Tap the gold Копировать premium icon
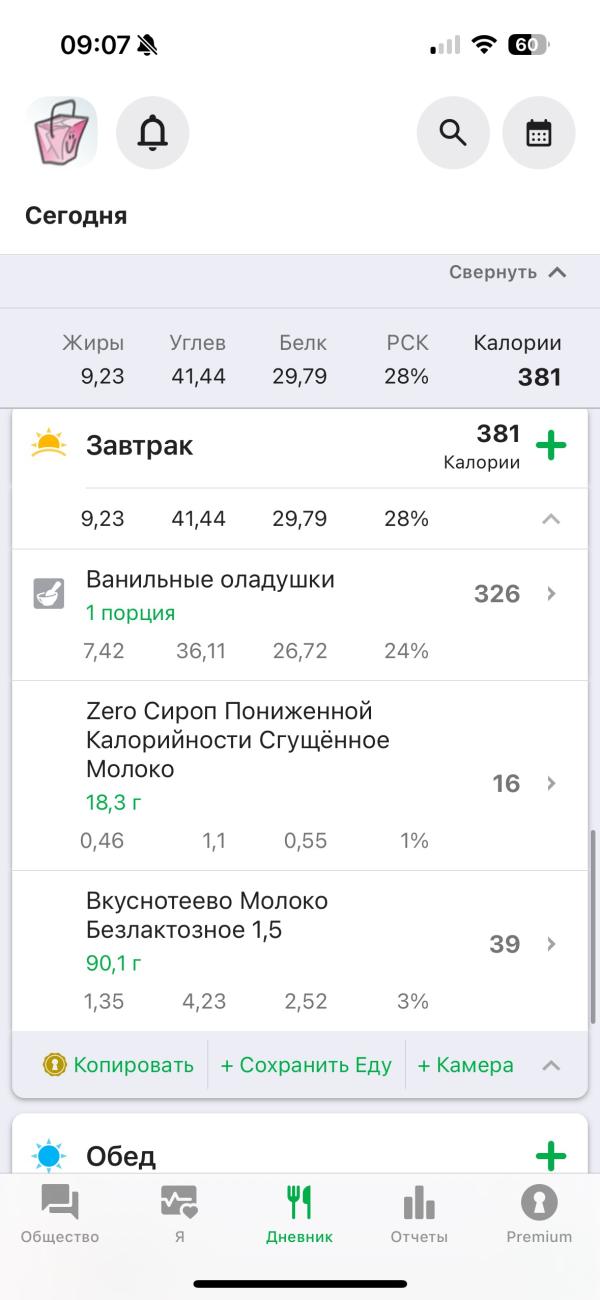The height and width of the screenshot is (1300, 600). [x=54, y=1065]
